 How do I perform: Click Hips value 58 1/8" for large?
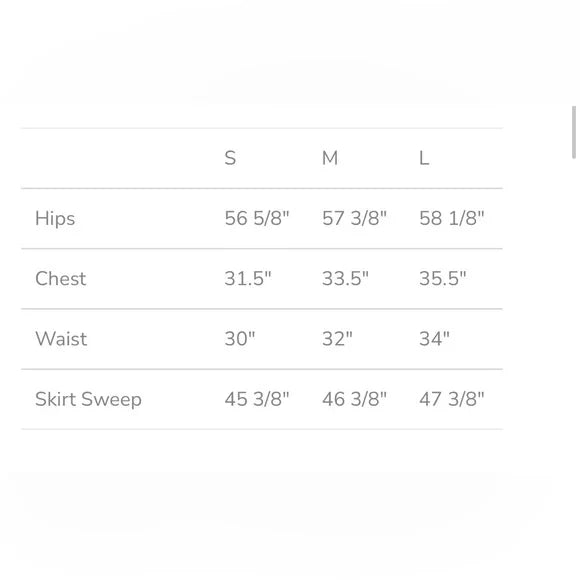click(x=452, y=218)
